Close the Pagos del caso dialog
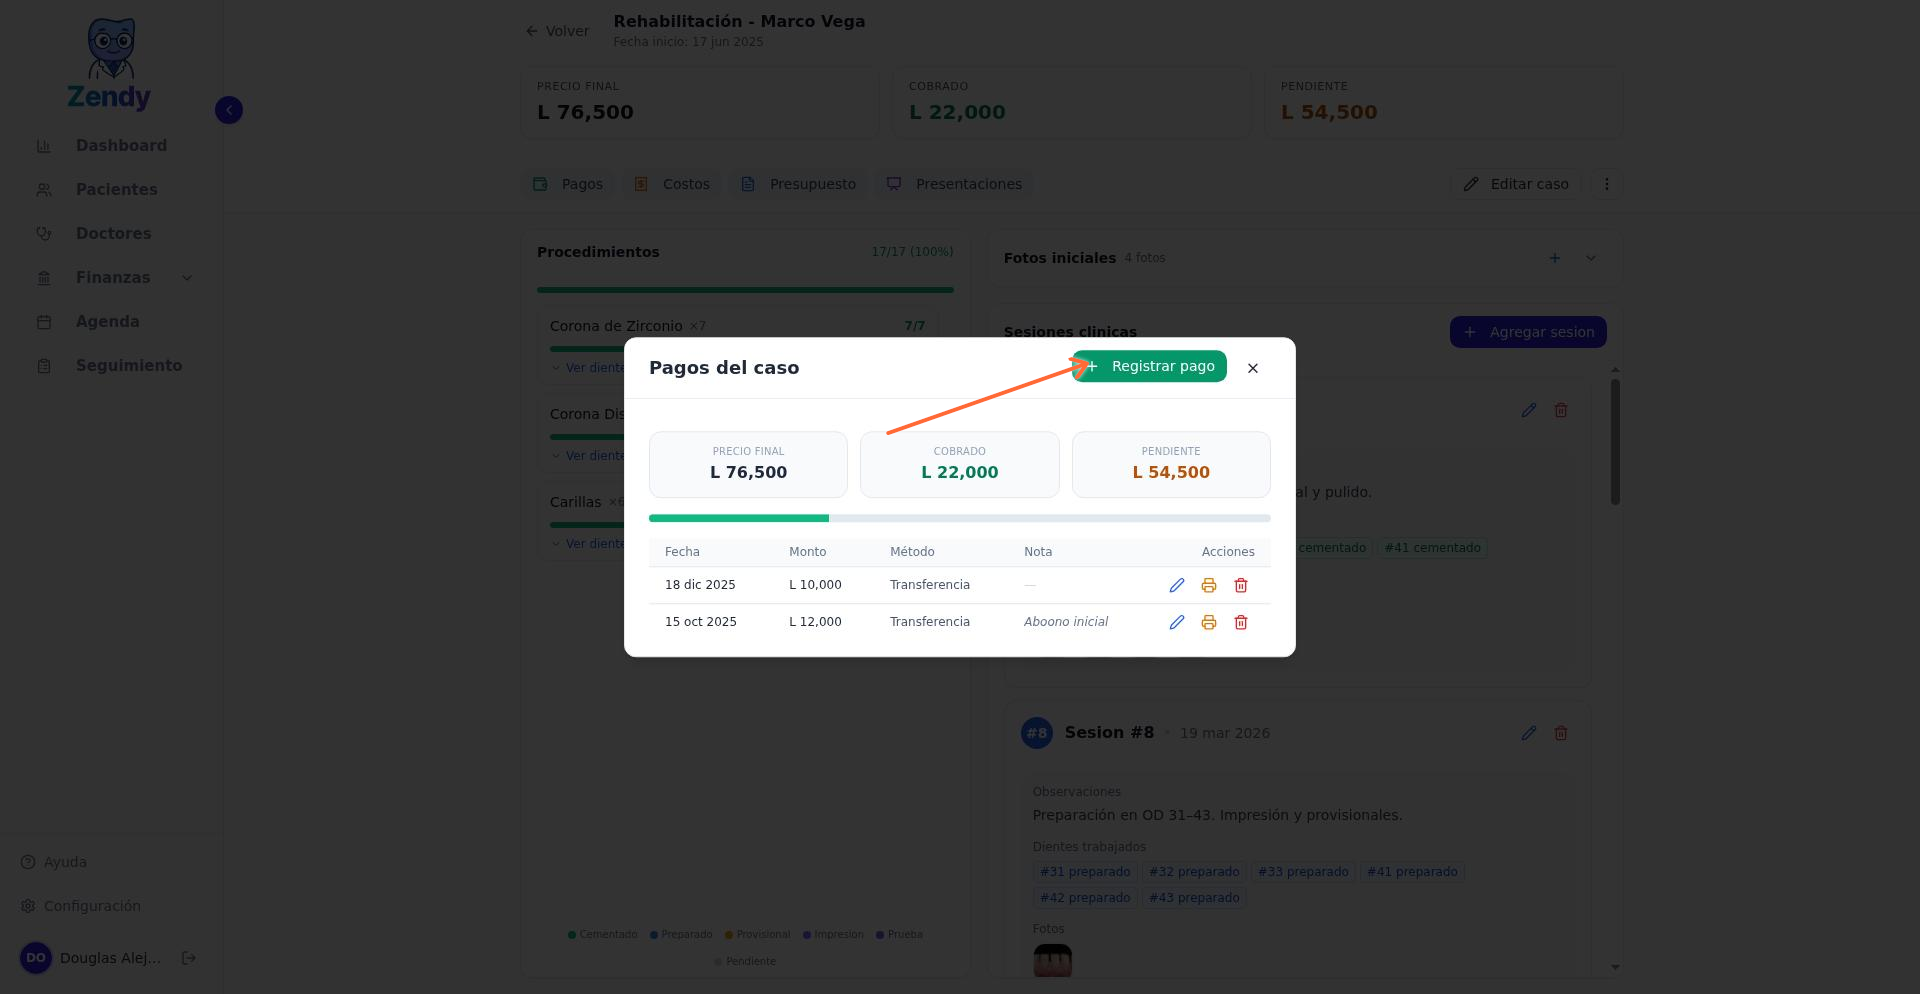This screenshot has width=1920, height=994. [1253, 368]
